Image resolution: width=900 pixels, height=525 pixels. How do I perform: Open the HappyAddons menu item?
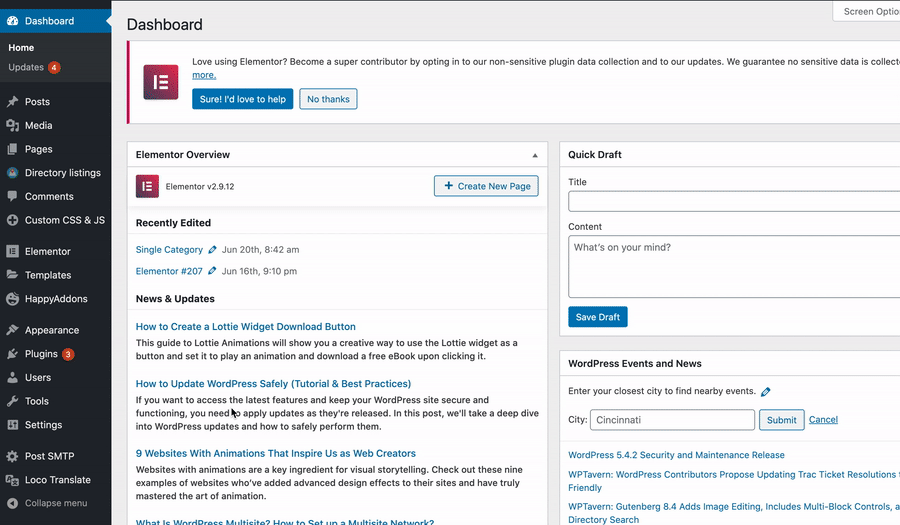[x=56, y=299]
